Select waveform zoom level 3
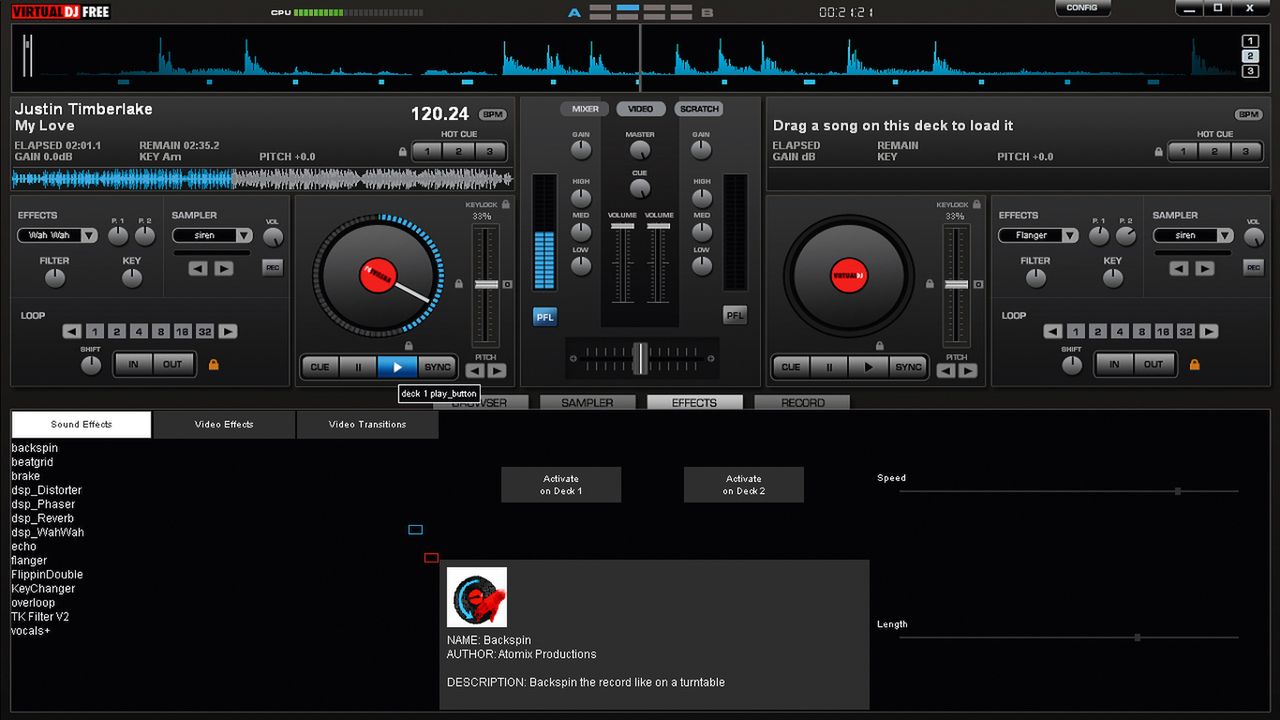The height and width of the screenshot is (720, 1280). point(1250,71)
